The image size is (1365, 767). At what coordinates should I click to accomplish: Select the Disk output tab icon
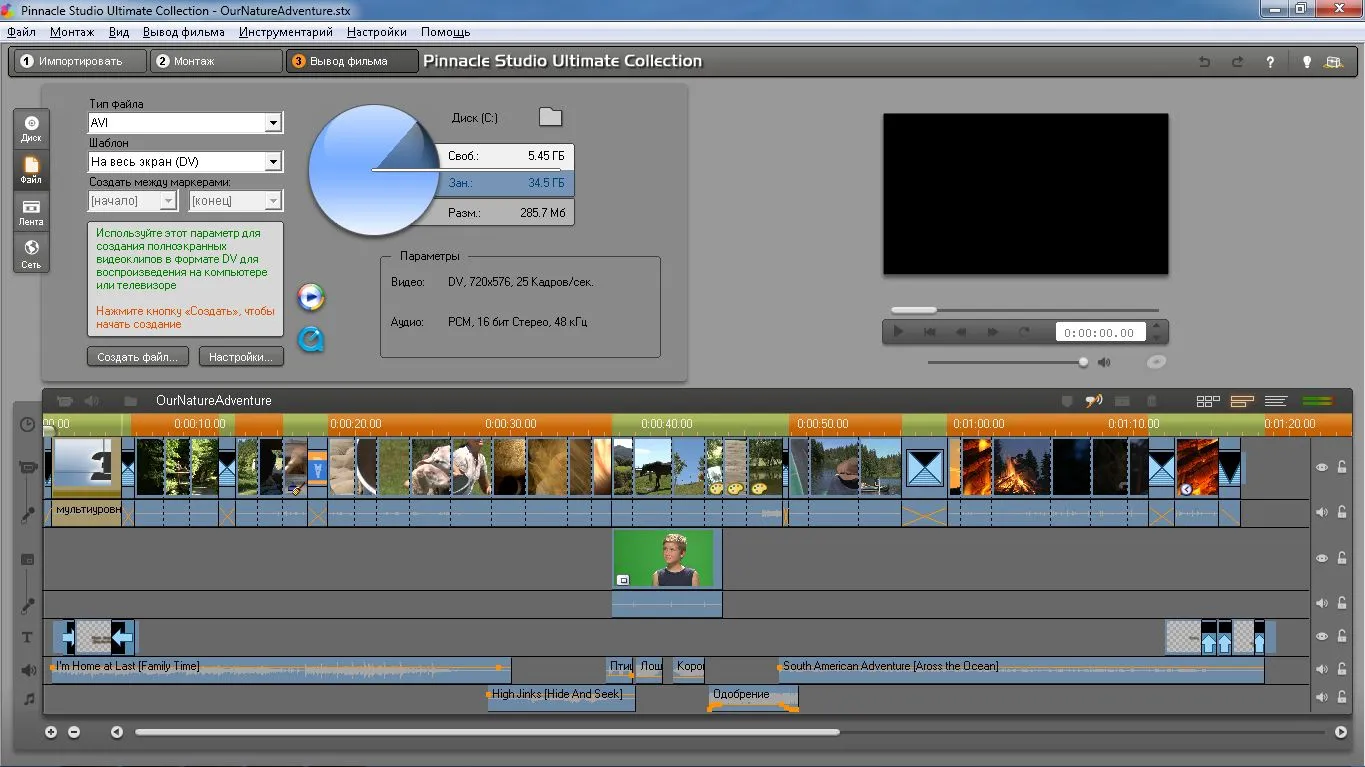(x=31, y=127)
